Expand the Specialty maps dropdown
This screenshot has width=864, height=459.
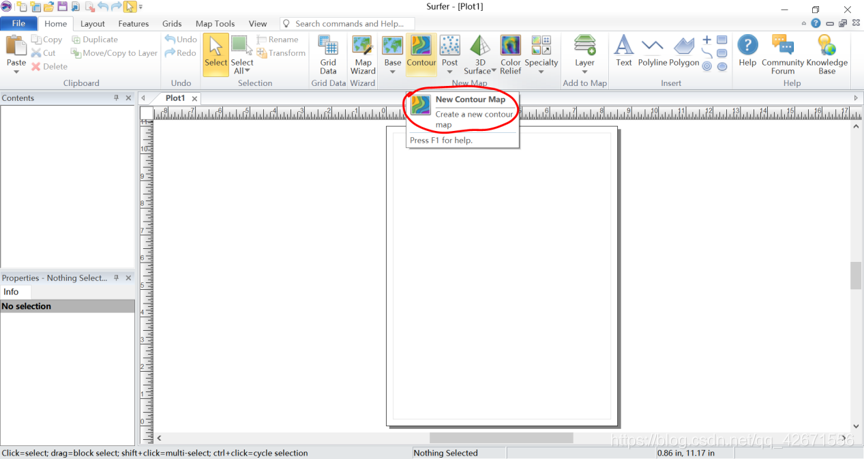[541, 72]
